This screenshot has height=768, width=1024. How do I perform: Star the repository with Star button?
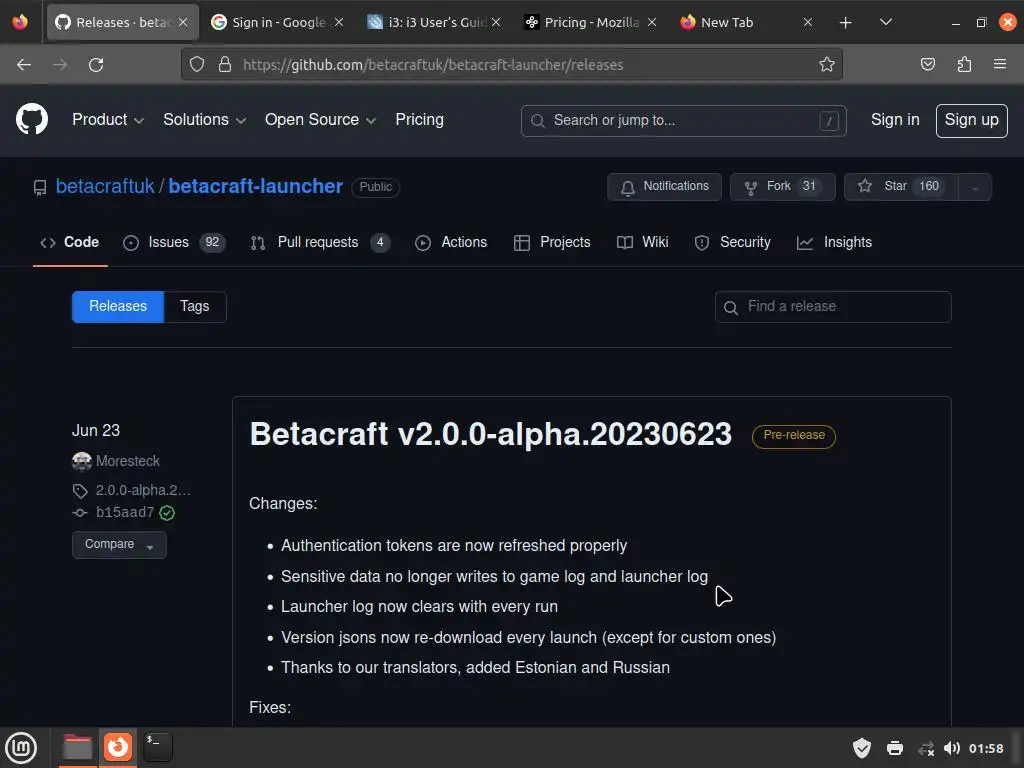901,187
